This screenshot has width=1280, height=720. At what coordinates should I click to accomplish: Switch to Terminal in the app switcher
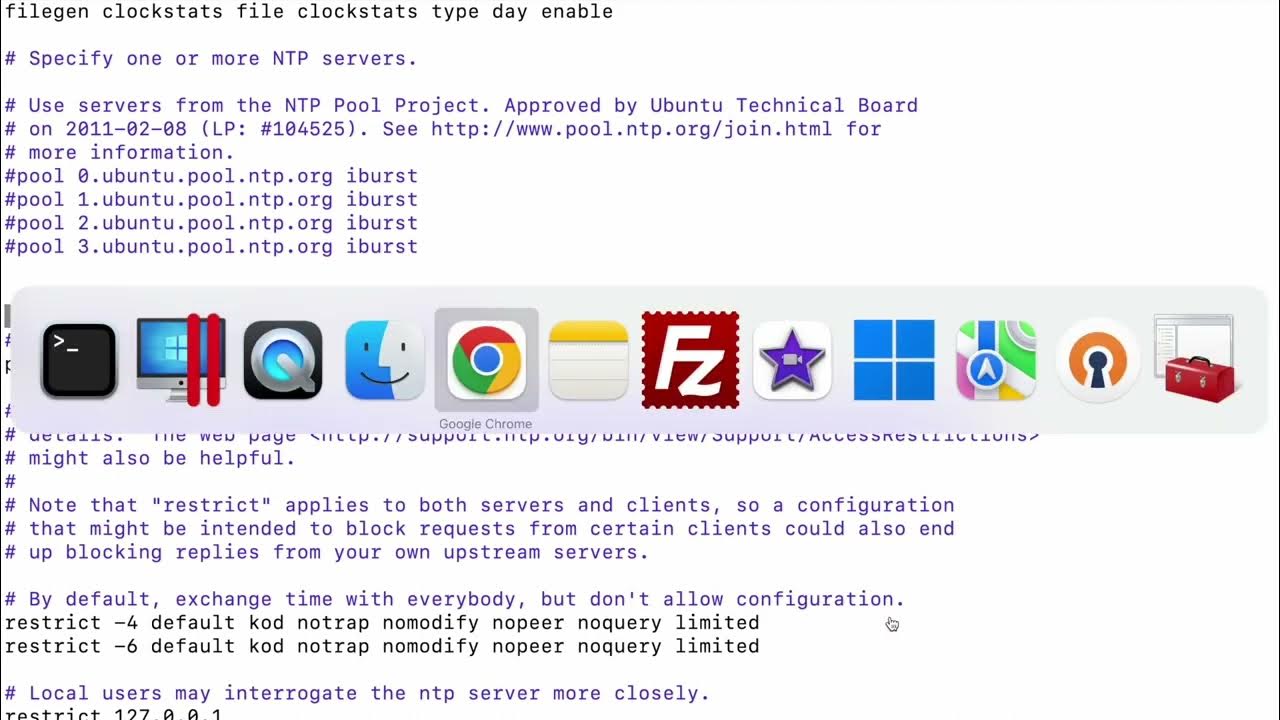(x=79, y=361)
